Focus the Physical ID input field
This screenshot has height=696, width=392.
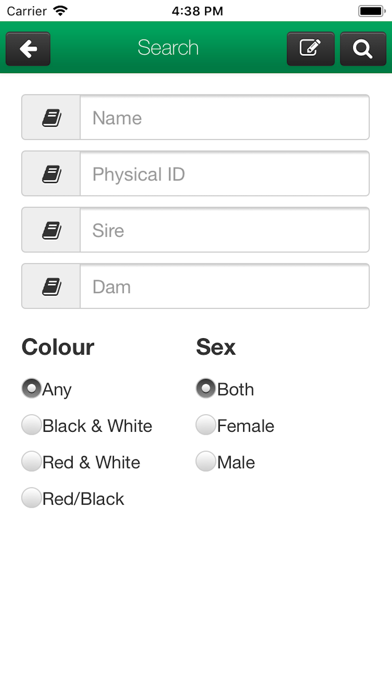click(x=225, y=174)
